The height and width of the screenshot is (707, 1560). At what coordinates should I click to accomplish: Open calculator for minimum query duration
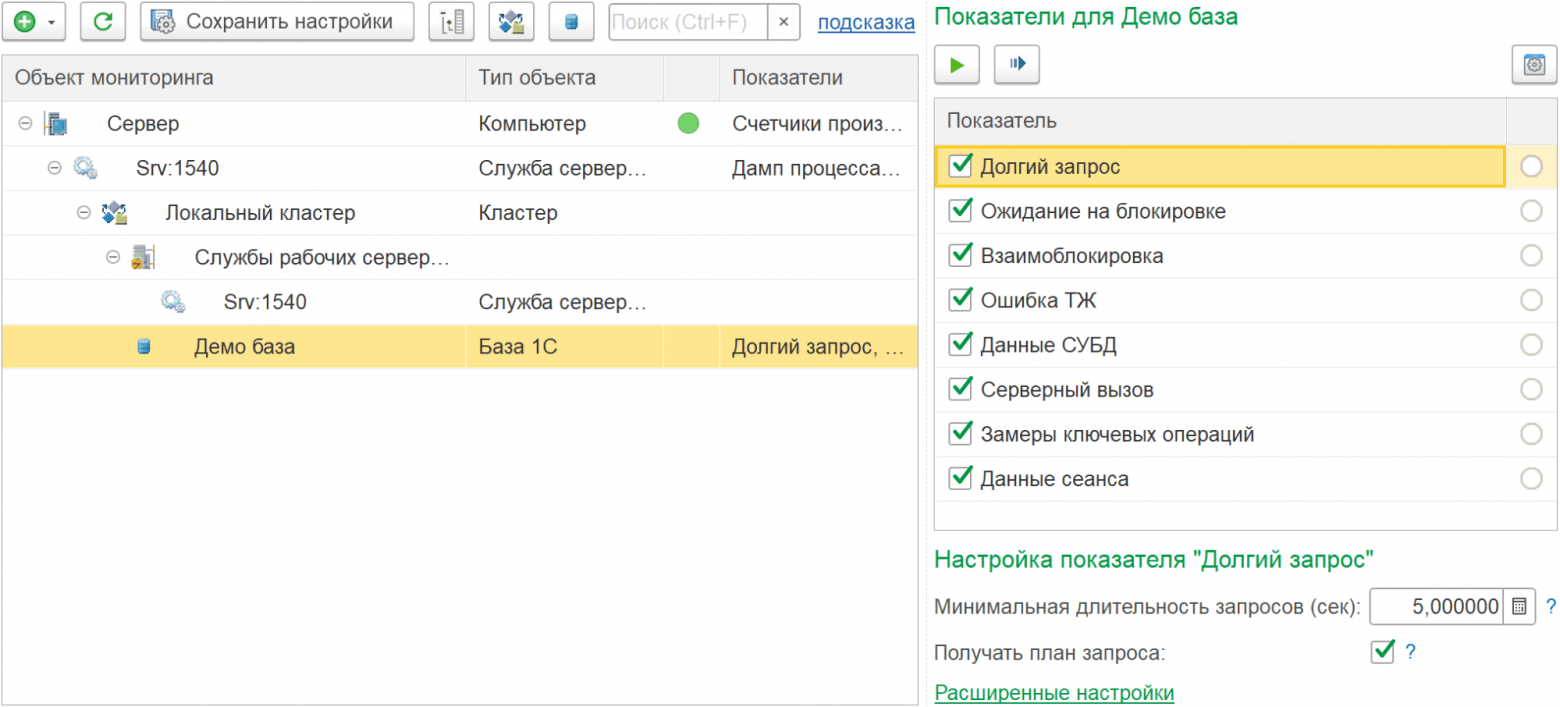1519,606
